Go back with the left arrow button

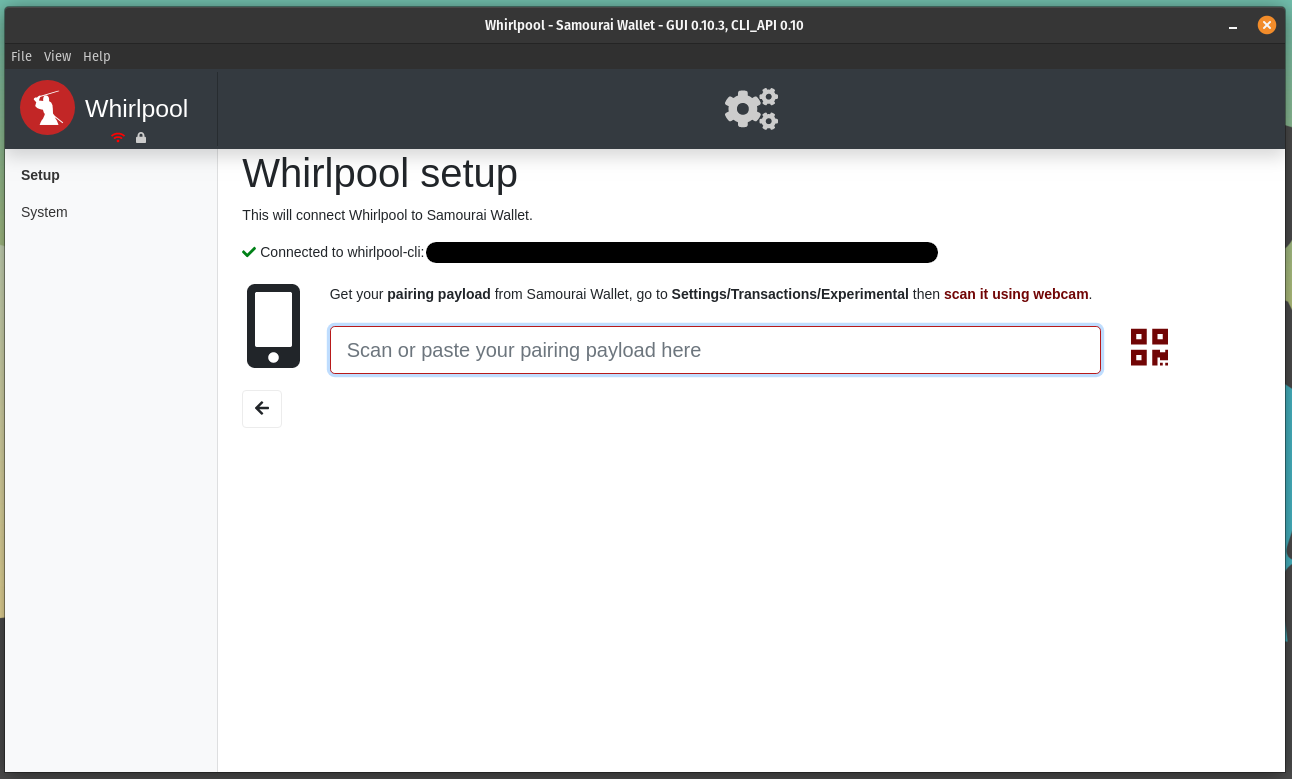[x=262, y=408]
